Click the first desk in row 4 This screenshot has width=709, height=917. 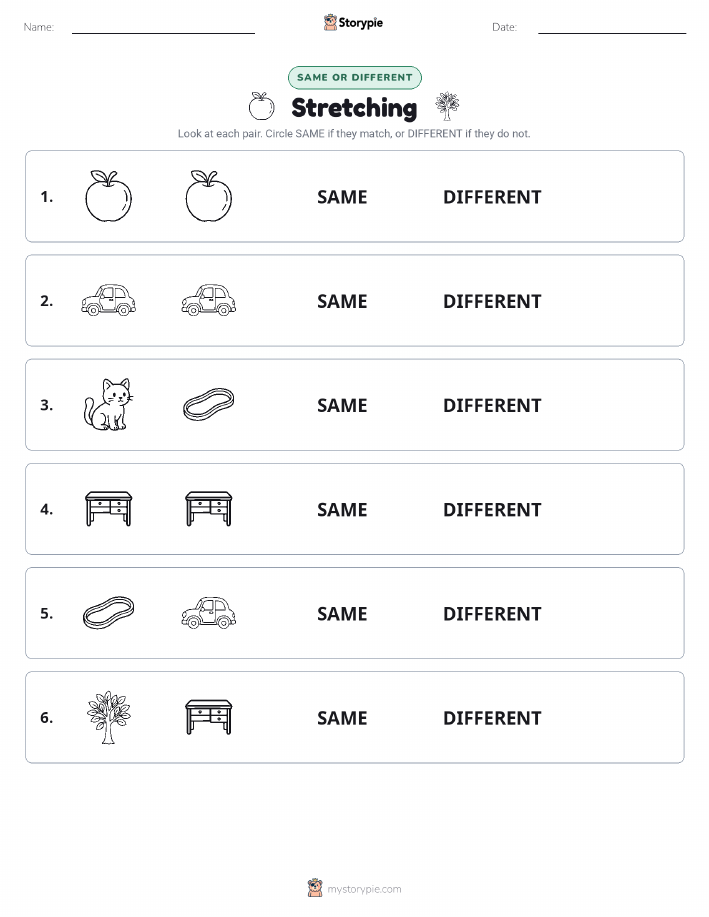[x=108, y=509]
